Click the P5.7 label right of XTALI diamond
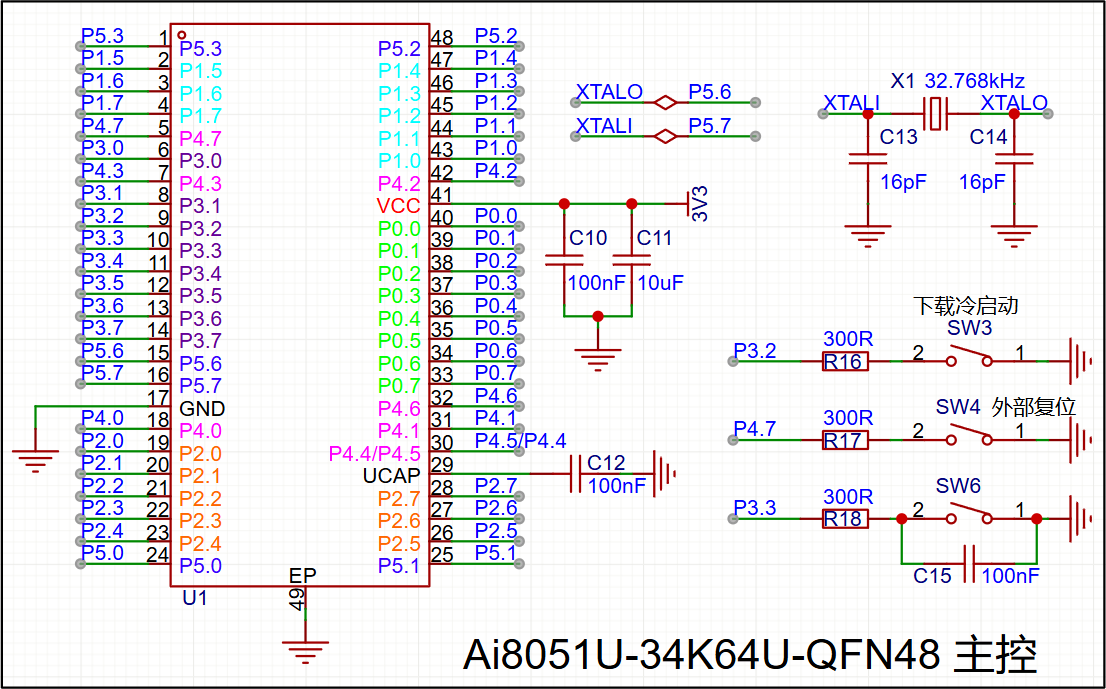This screenshot has height=689, width=1106. (710, 126)
